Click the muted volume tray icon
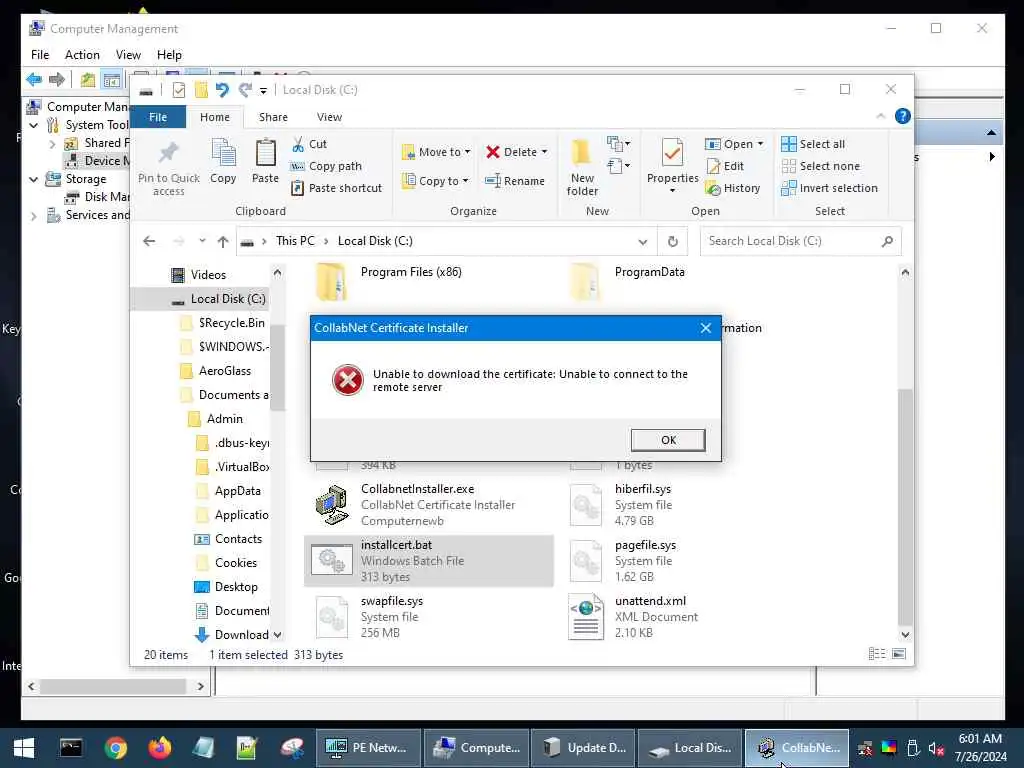This screenshot has height=768, width=1024. (x=936, y=748)
